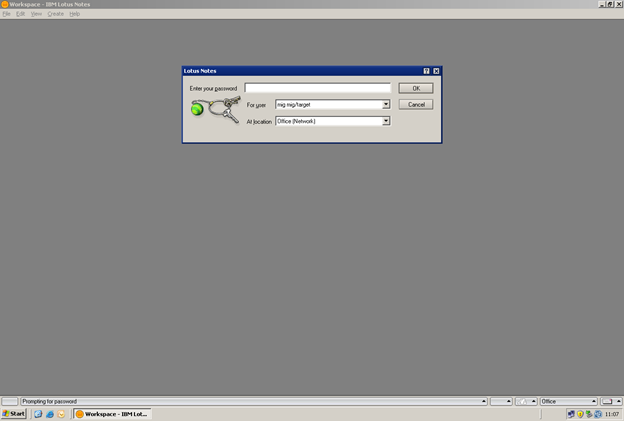Open the Office location status bar popup
This screenshot has height=421, width=624.
[568, 402]
